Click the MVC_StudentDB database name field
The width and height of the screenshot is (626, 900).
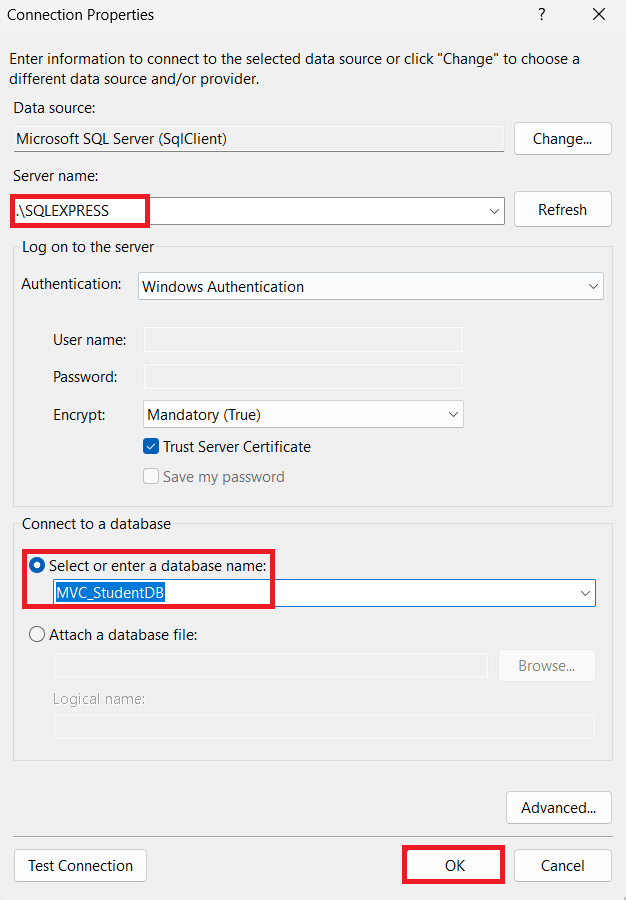point(300,593)
